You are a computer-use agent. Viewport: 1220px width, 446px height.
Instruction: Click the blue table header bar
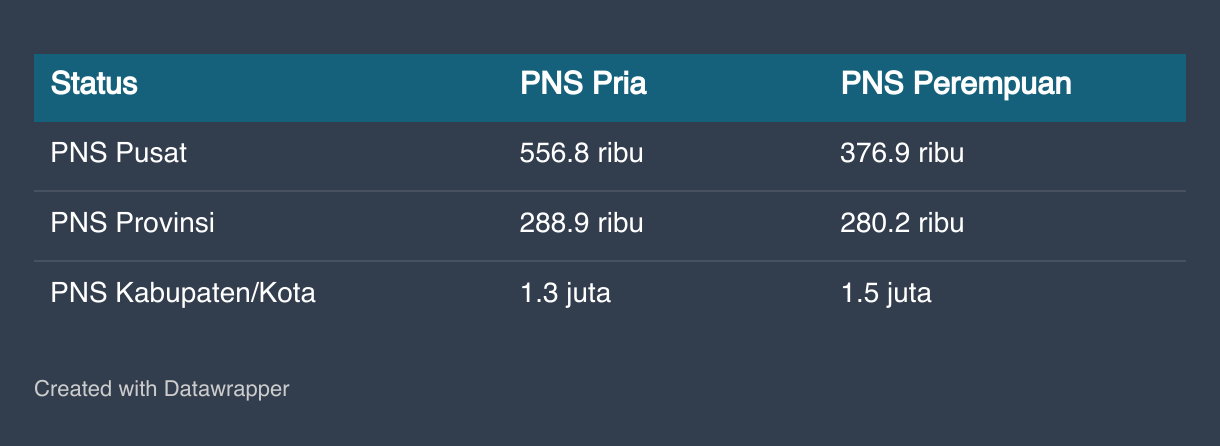coord(610,88)
